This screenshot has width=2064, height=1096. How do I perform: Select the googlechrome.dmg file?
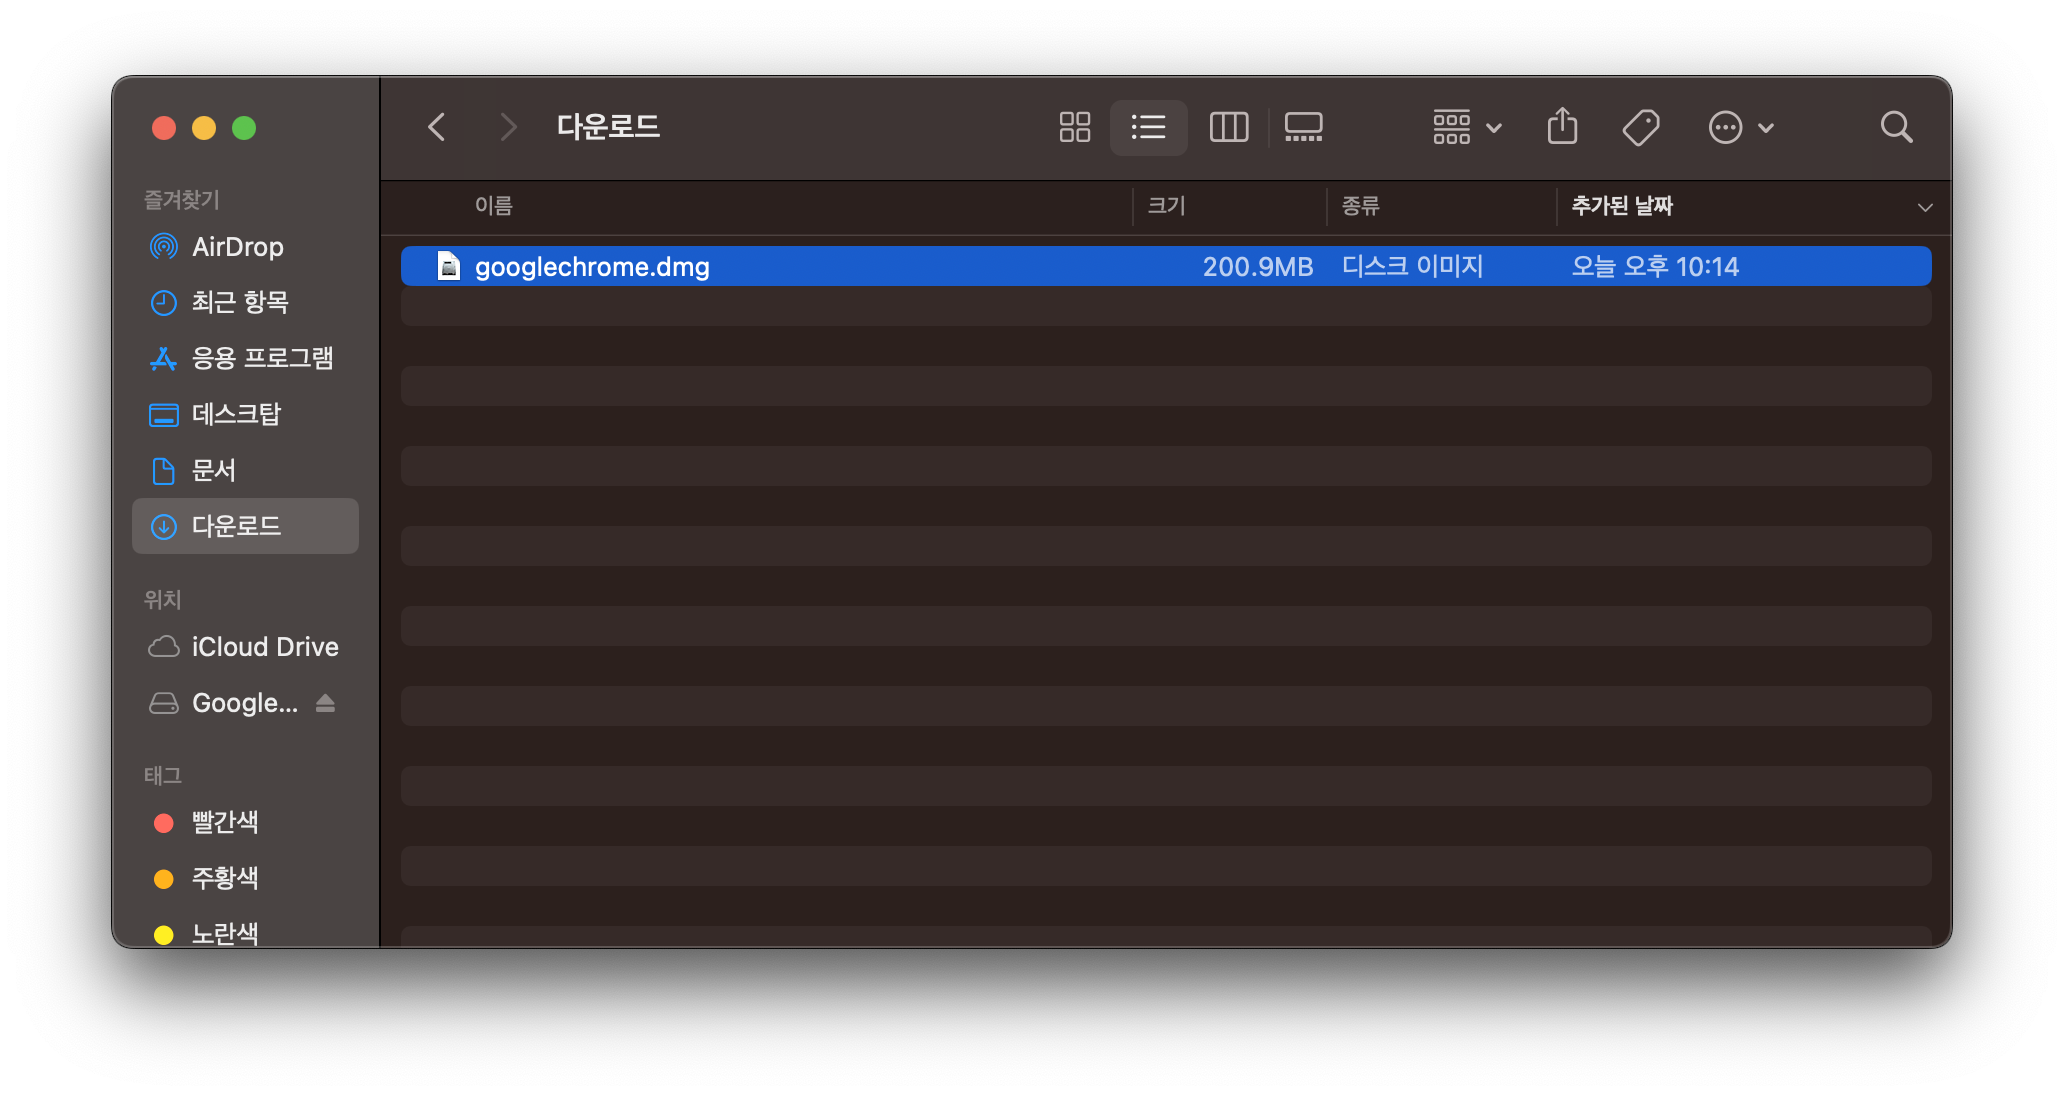[x=592, y=267]
